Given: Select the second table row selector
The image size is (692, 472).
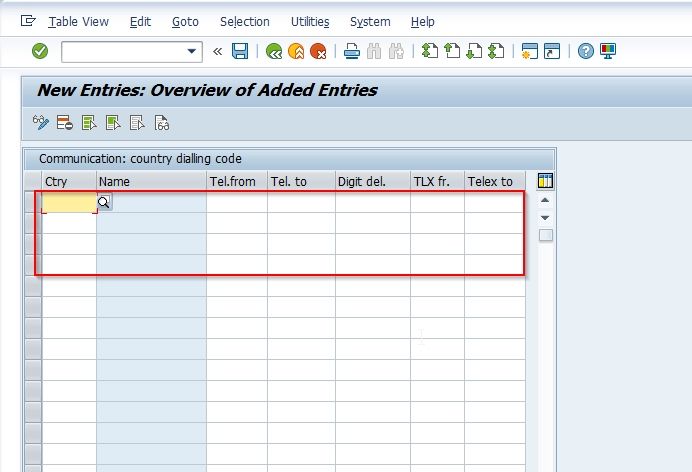Looking at the screenshot, I should point(33,223).
